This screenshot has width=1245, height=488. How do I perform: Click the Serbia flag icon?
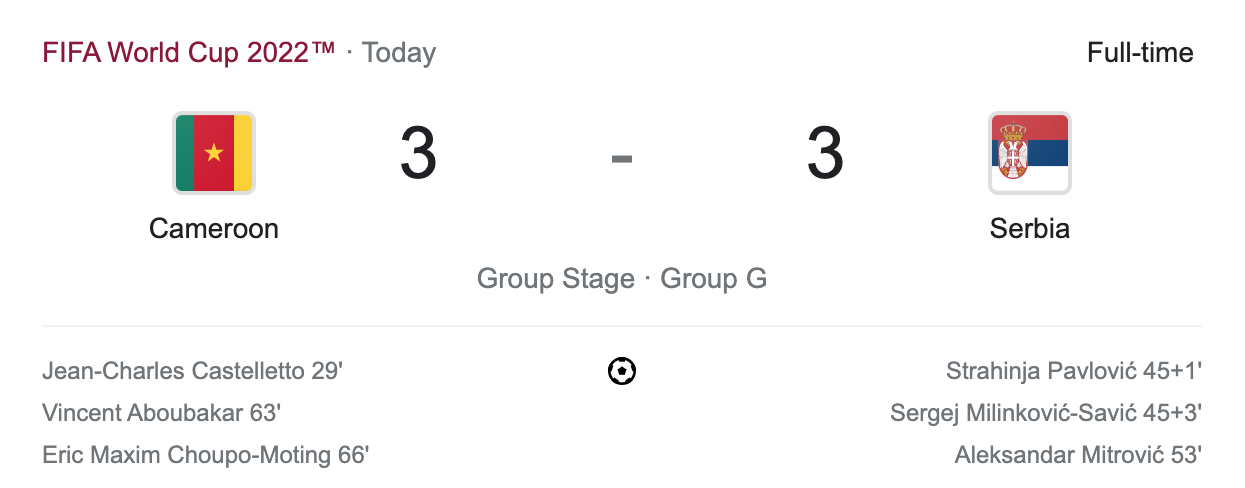coord(1030,153)
